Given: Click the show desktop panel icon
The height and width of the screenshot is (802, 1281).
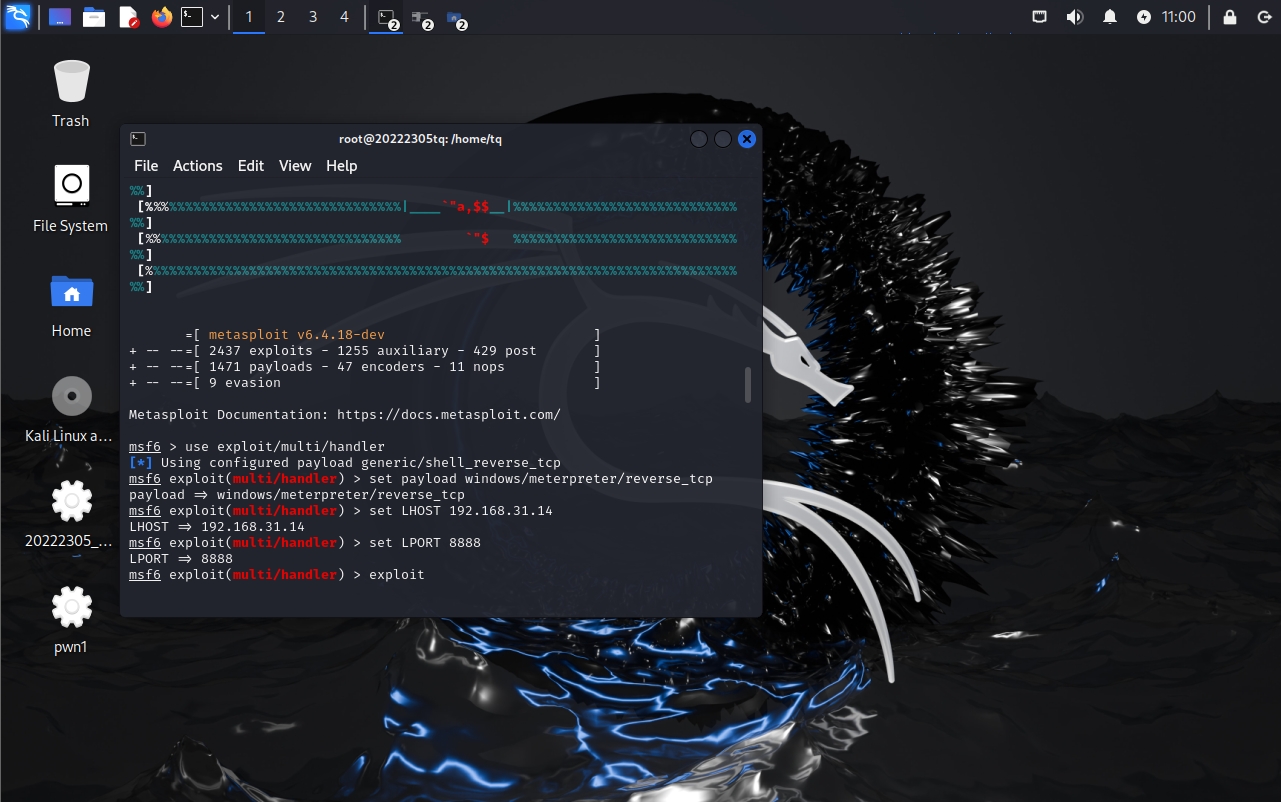Looking at the screenshot, I should (x=60, y=17).
